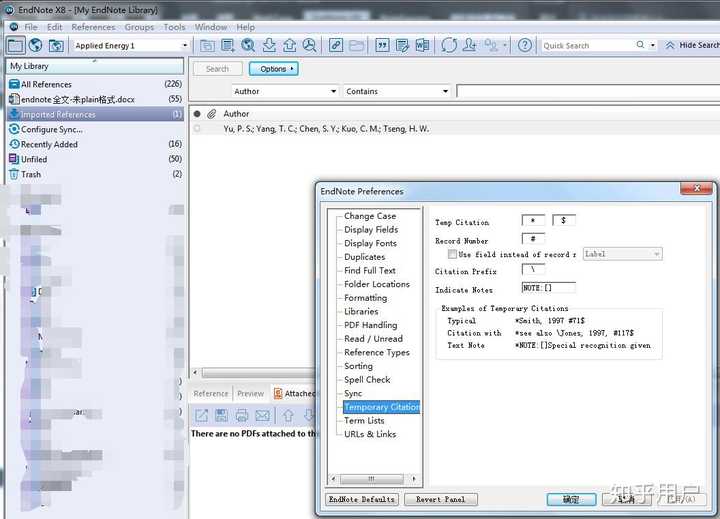Screen dimensions: 720x519
Task: Open the Quick Search options arrow
Action: (652, 45)
